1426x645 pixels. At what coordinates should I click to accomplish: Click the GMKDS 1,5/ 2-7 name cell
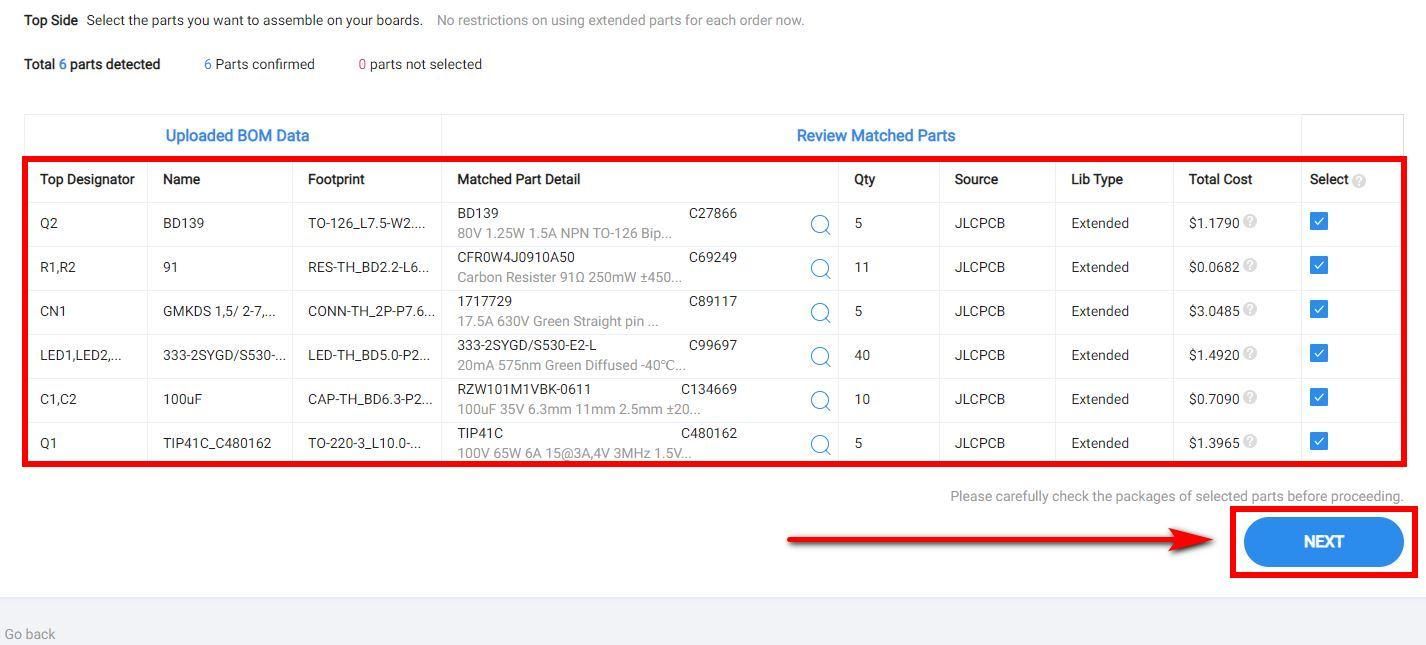click(x=219, y=311)
